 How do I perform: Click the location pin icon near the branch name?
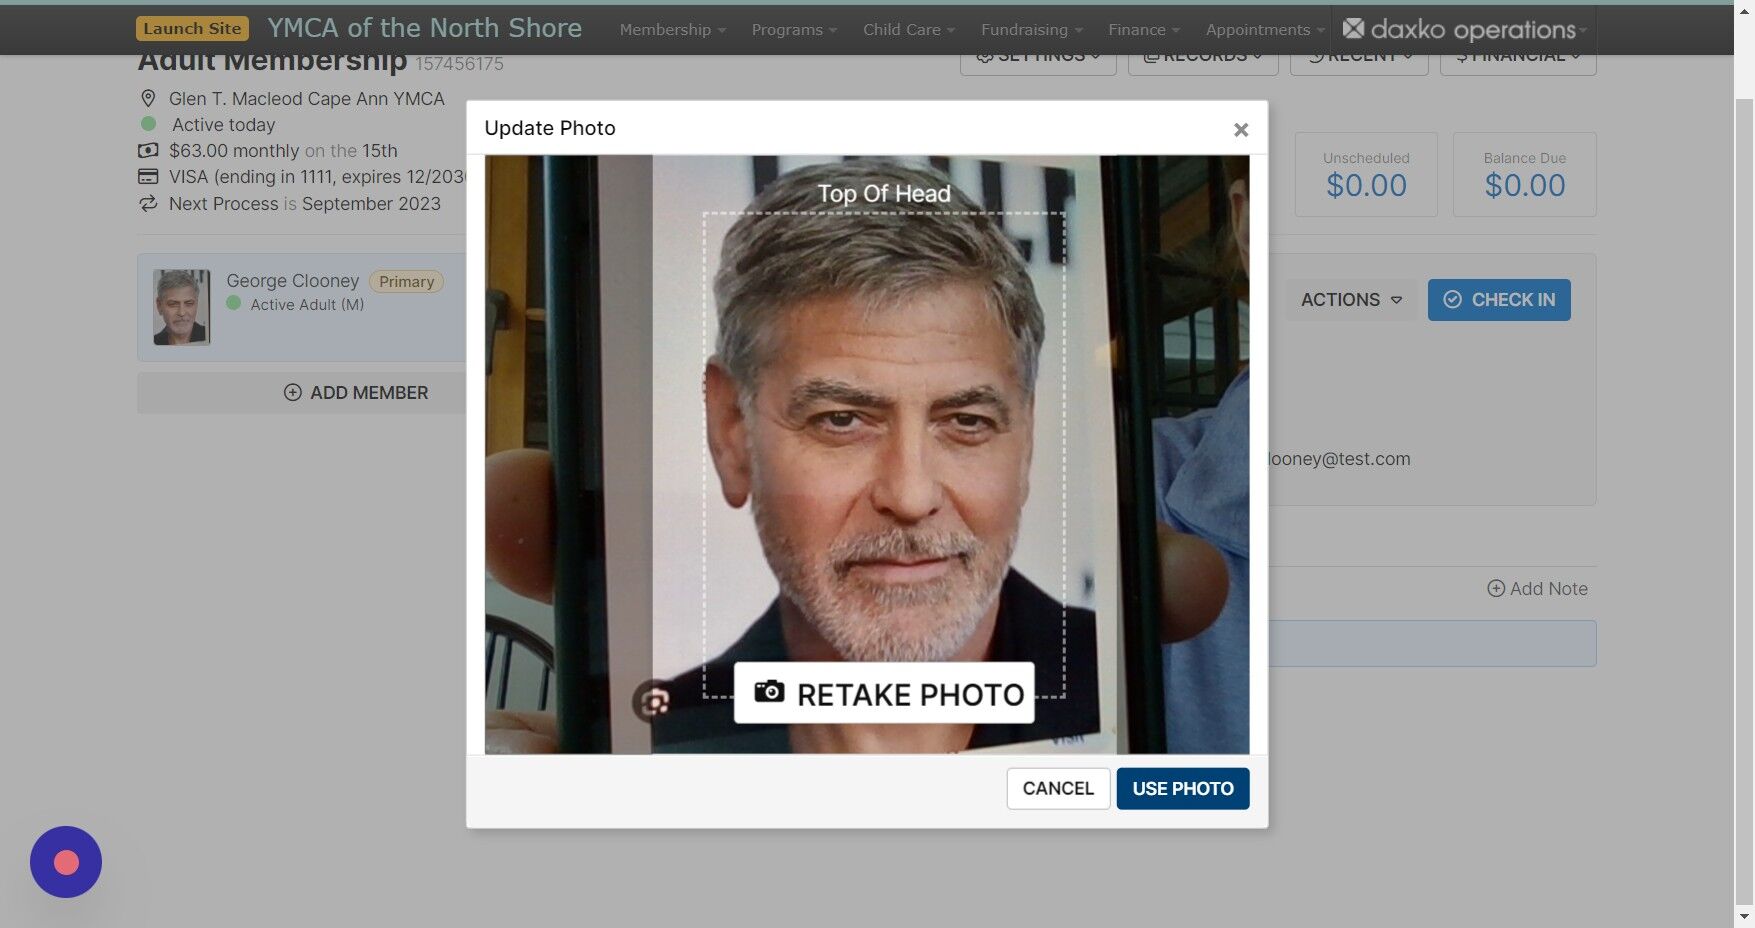point(148,98)
